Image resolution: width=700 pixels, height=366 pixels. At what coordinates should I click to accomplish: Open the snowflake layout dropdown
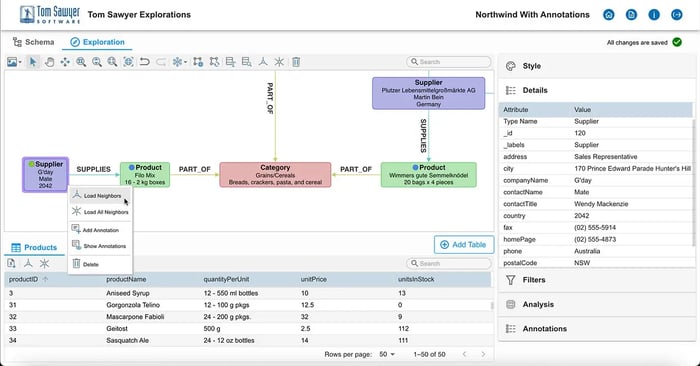[x=179, y=62]
